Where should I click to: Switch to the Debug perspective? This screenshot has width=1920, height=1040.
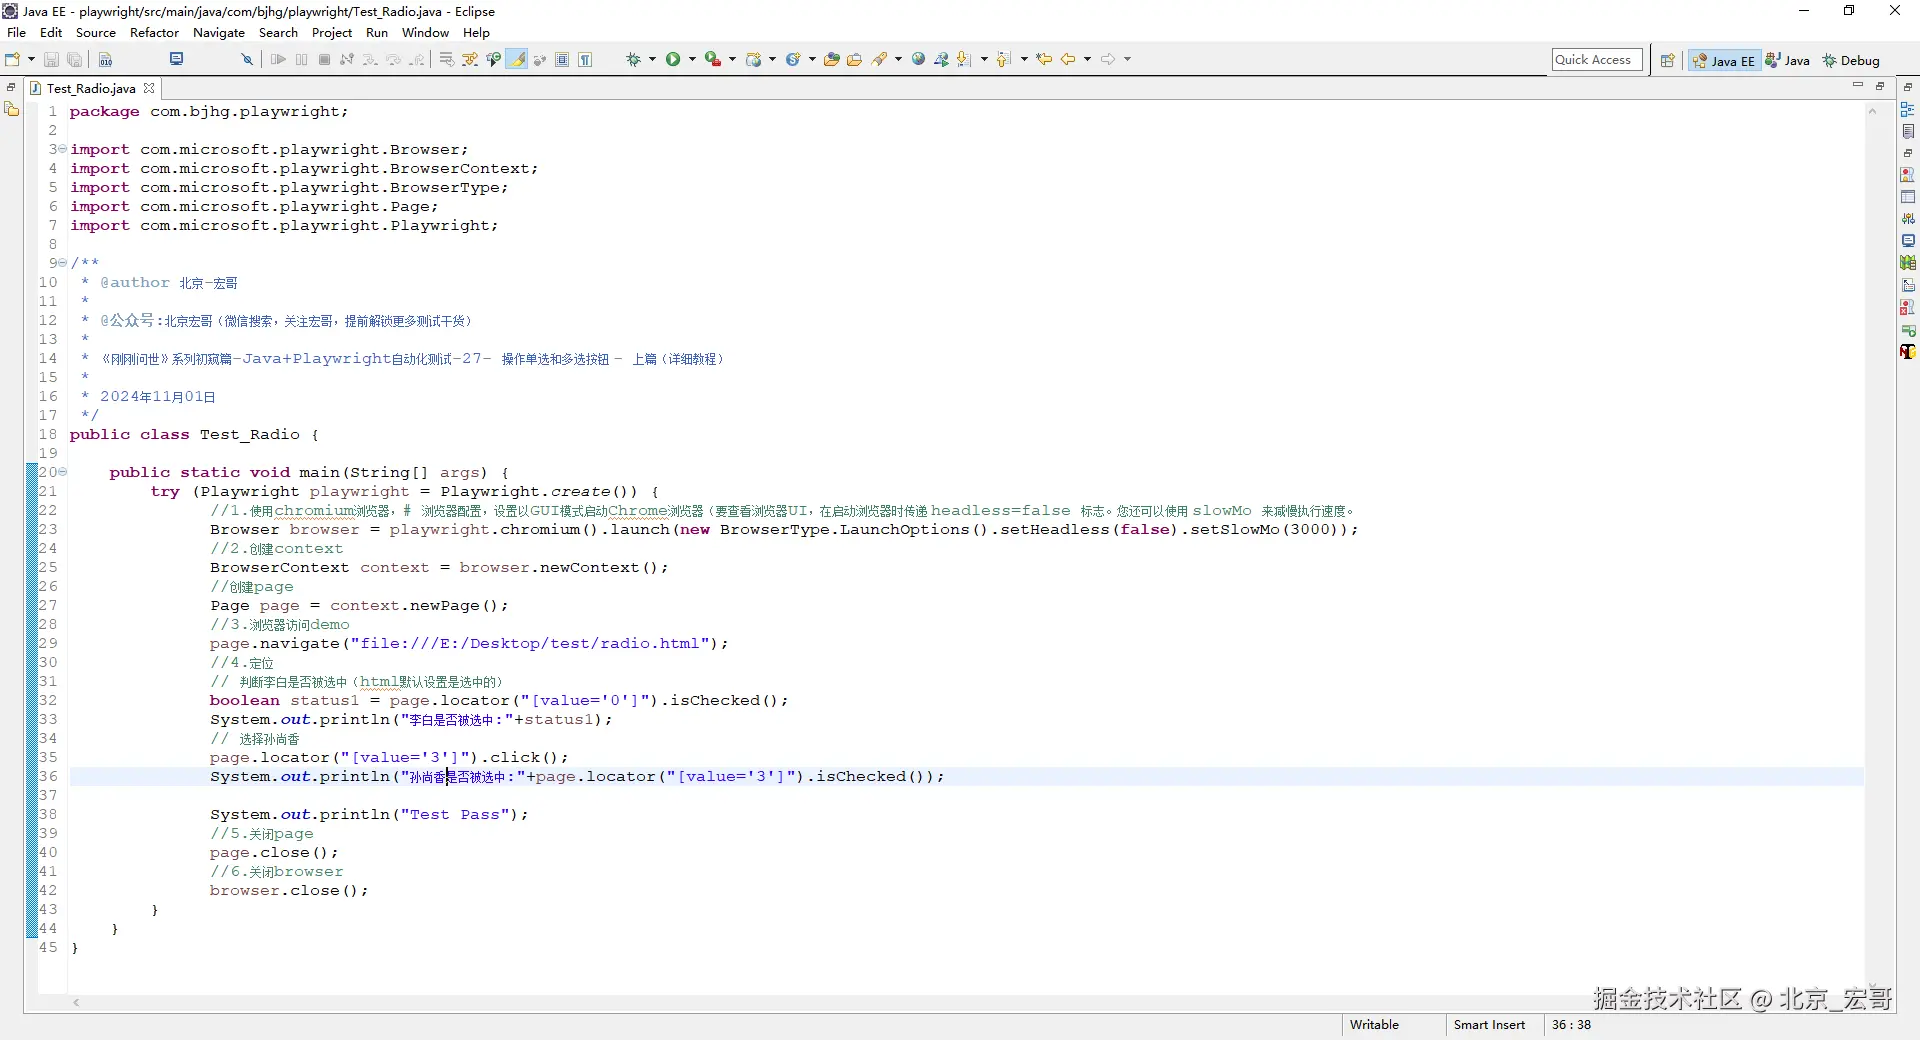(1851, 61)
